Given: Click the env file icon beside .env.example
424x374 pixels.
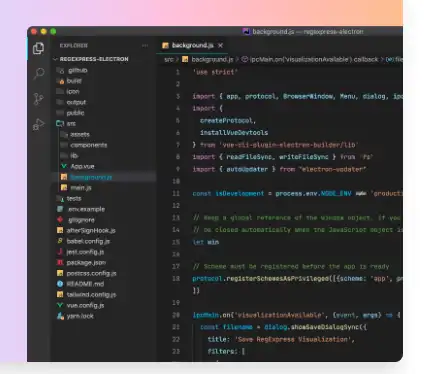Looking at the screenshot, I should pos(60,209).
